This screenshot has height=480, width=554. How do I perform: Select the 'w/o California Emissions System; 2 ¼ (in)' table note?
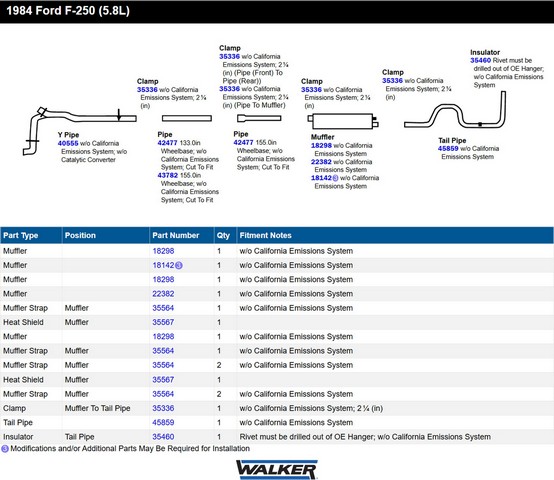tap(311, 408)
